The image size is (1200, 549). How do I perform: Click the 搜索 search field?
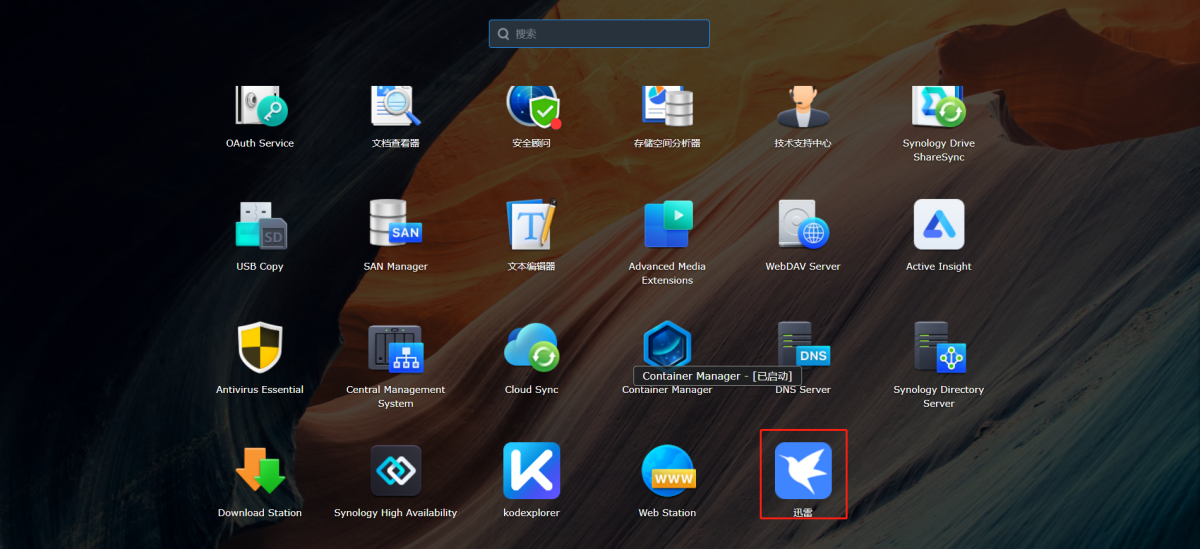point(599,34)
